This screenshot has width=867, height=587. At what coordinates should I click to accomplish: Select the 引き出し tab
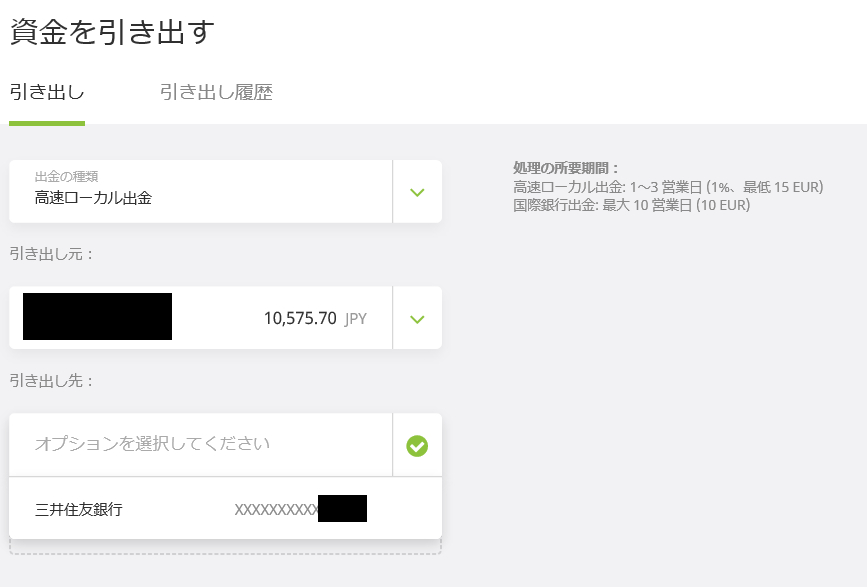click(47, 92)
